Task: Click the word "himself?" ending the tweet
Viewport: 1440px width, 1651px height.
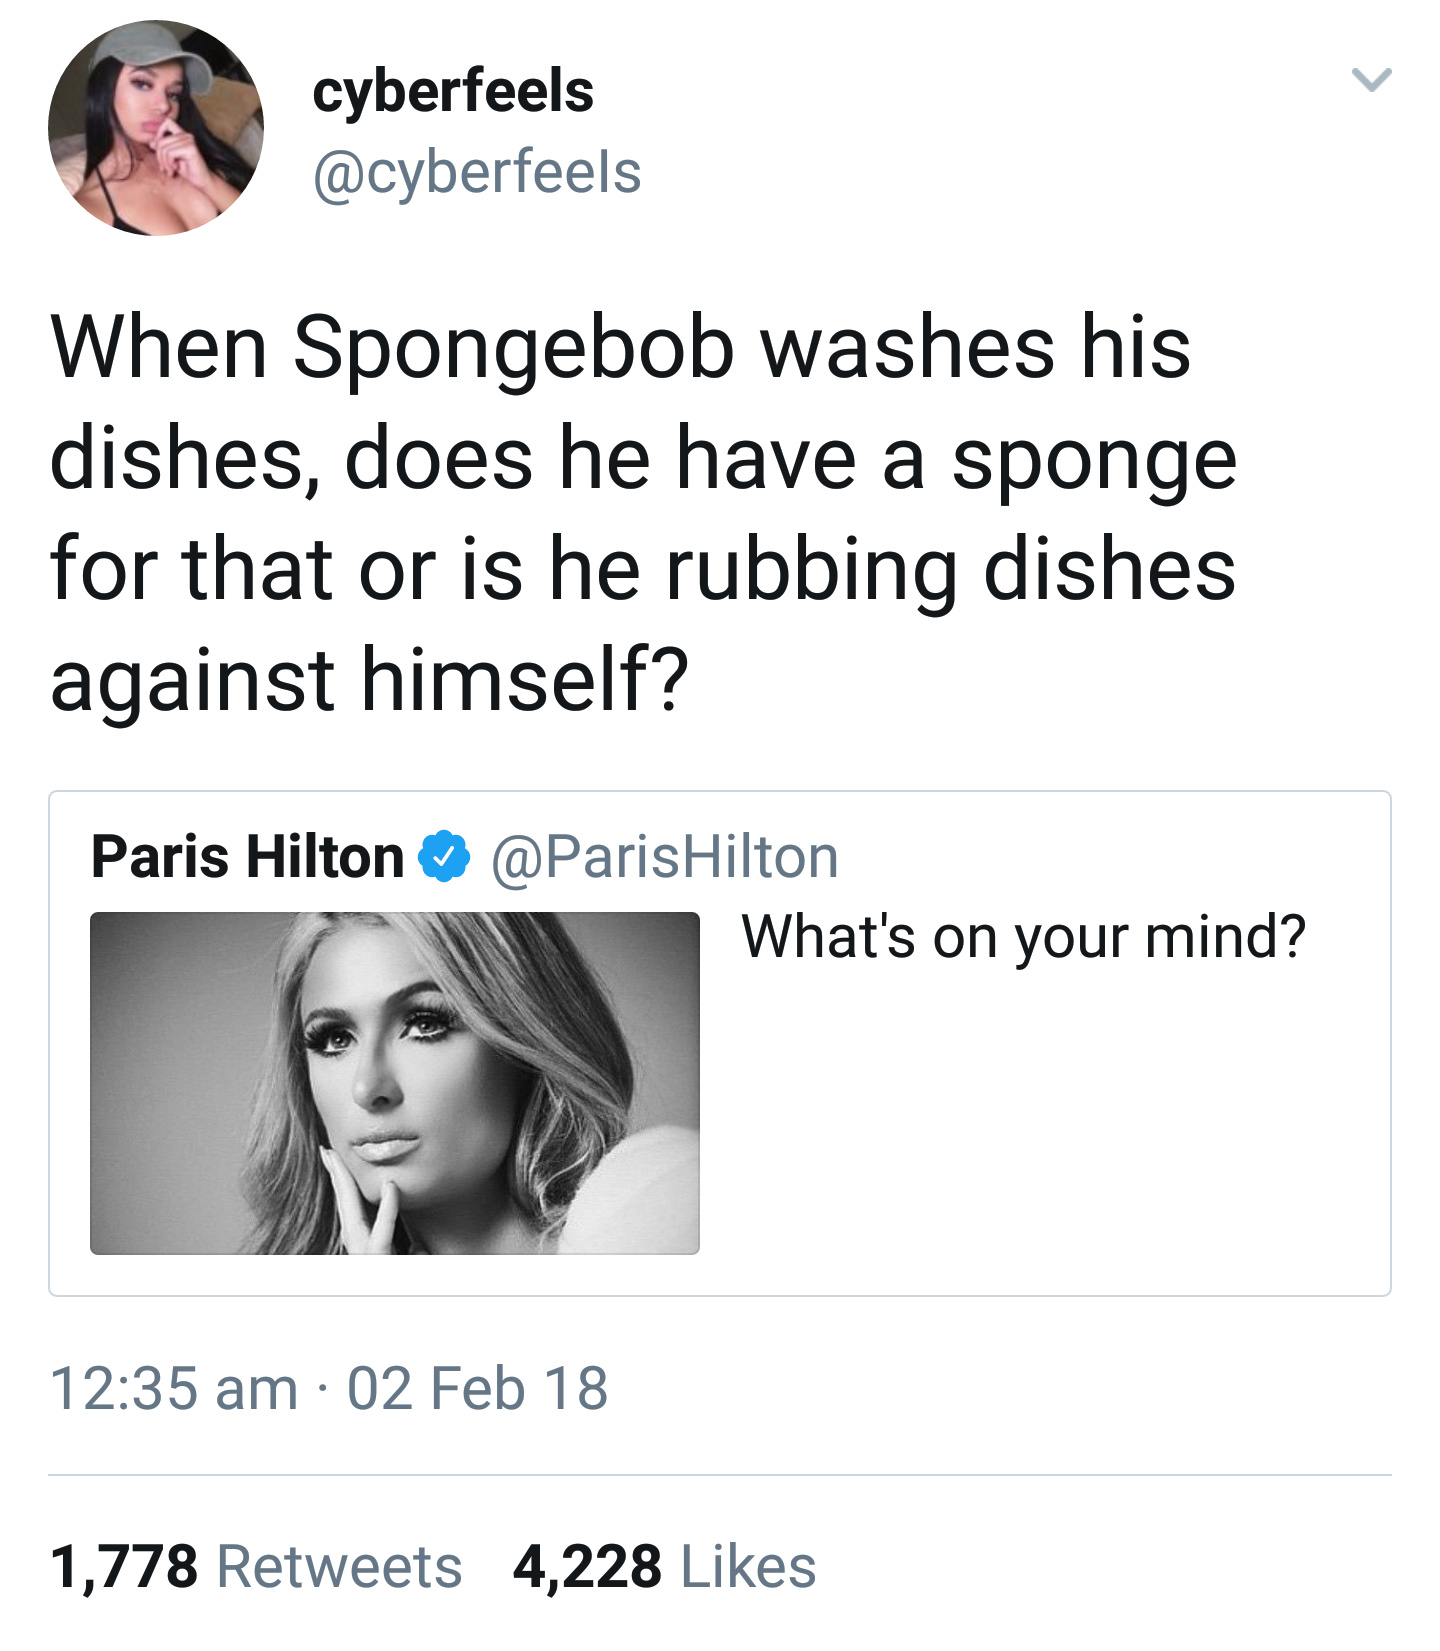Action: coord(525,680)
